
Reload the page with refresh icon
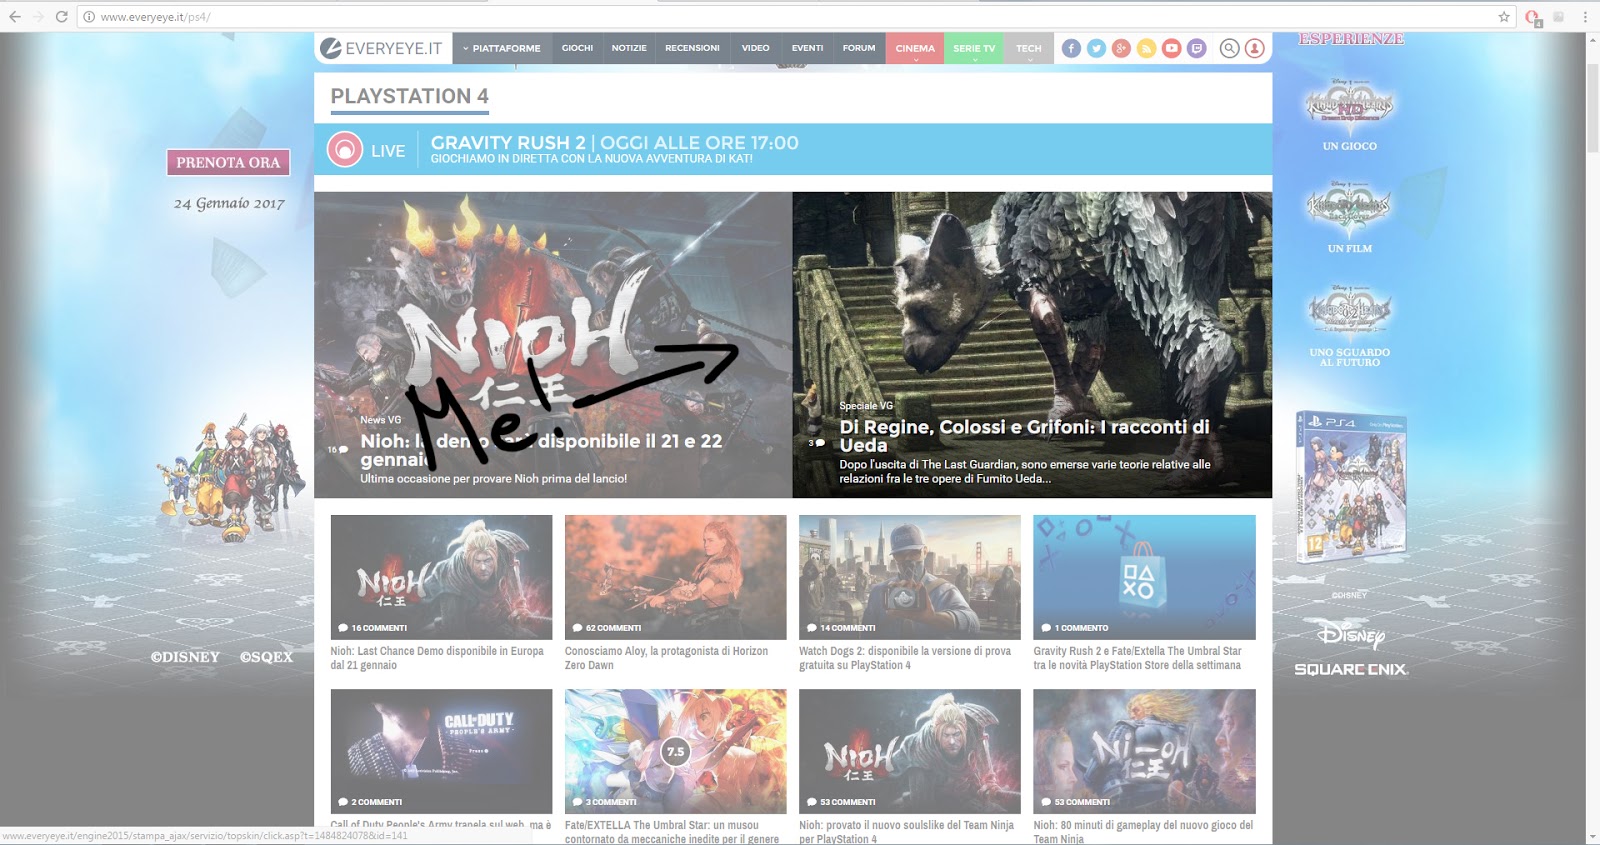61,17
